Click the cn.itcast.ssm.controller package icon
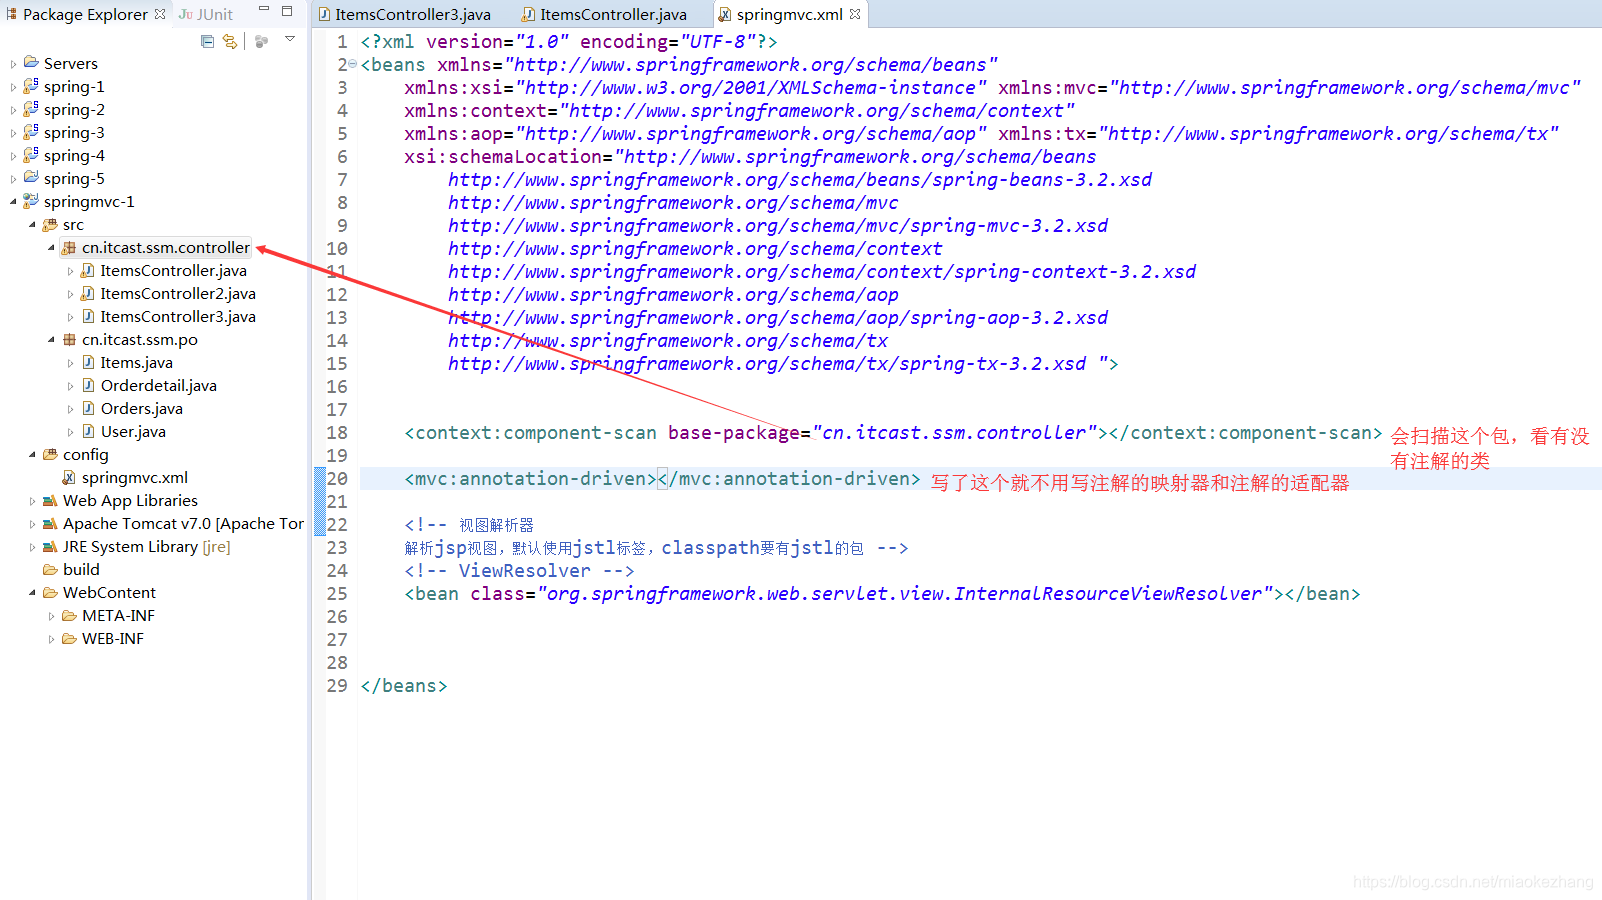The image size is (1602, 900). point(69,248)
